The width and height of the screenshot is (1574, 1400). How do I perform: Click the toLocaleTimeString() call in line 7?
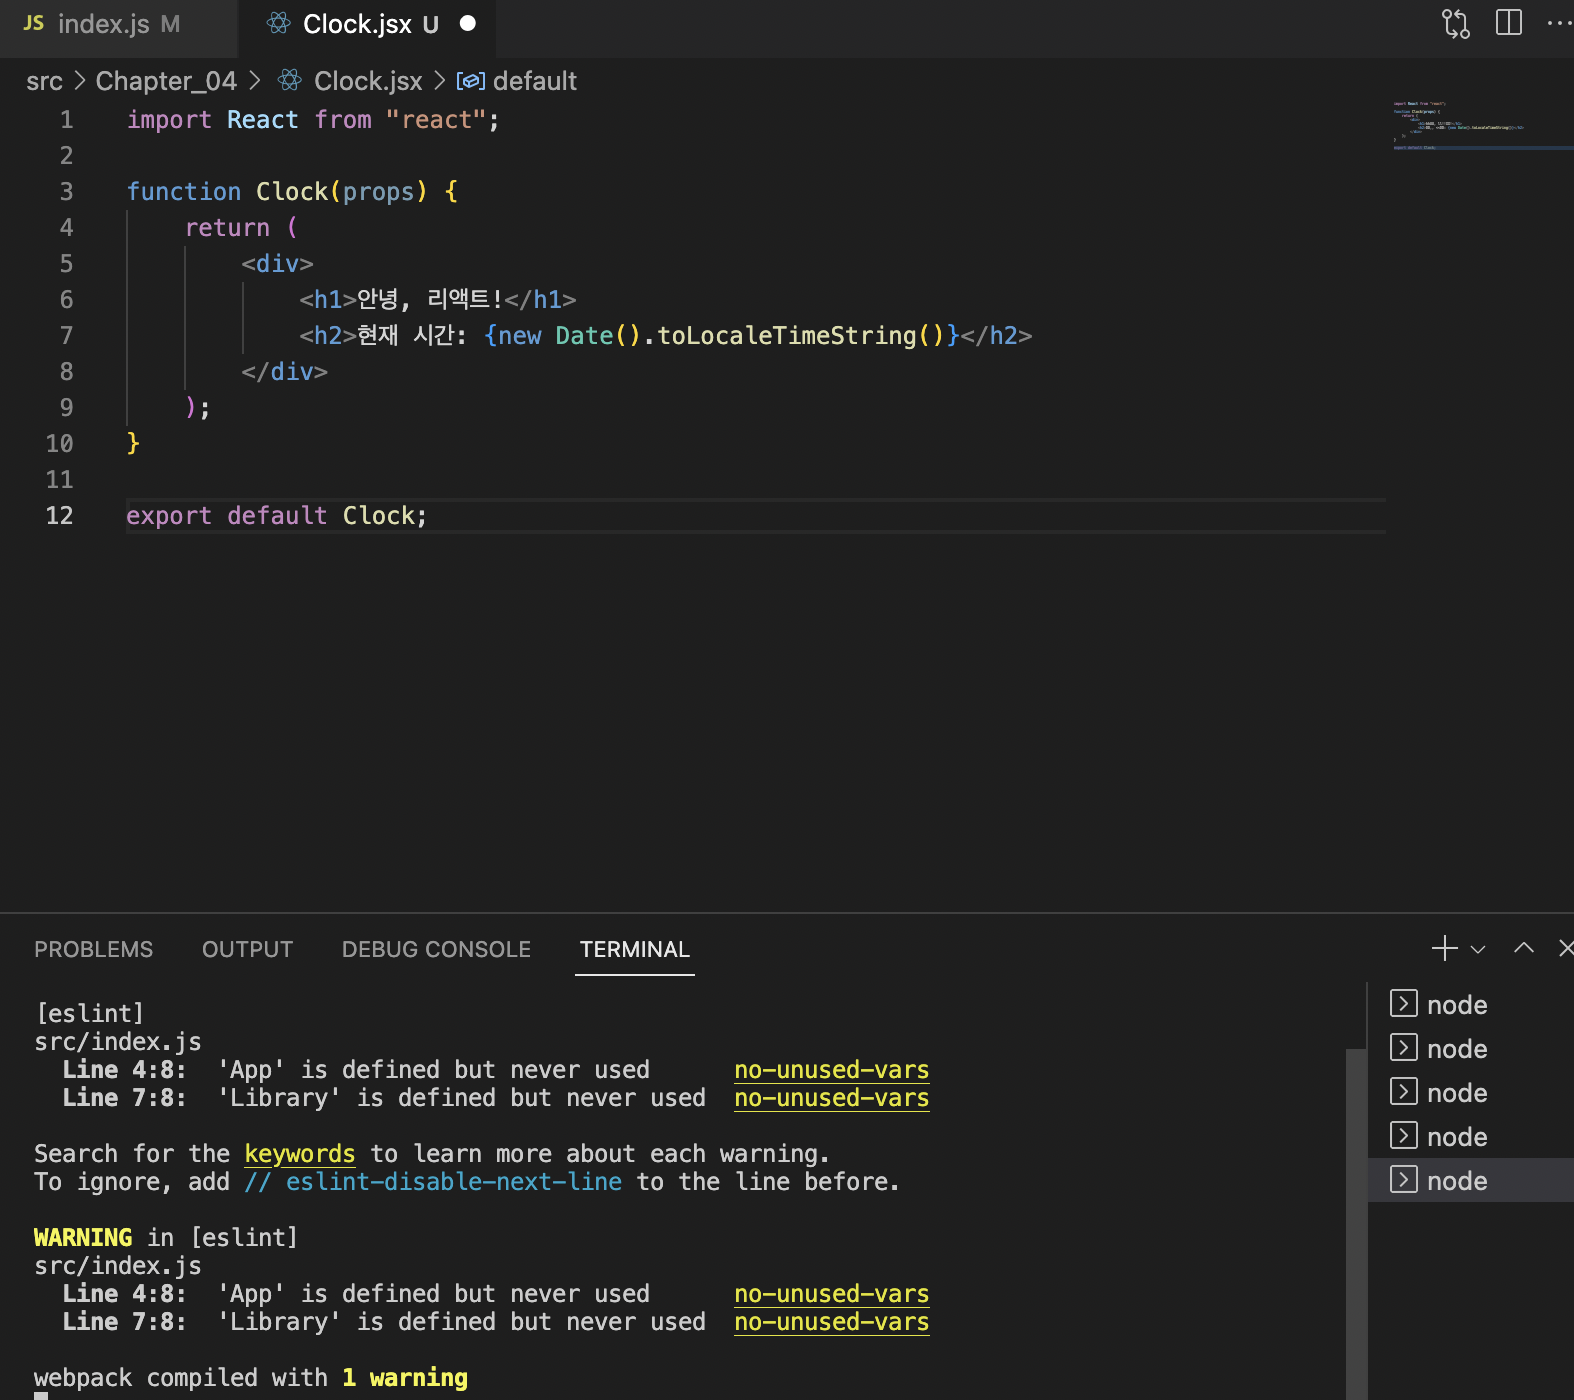(x=800, y=336)
